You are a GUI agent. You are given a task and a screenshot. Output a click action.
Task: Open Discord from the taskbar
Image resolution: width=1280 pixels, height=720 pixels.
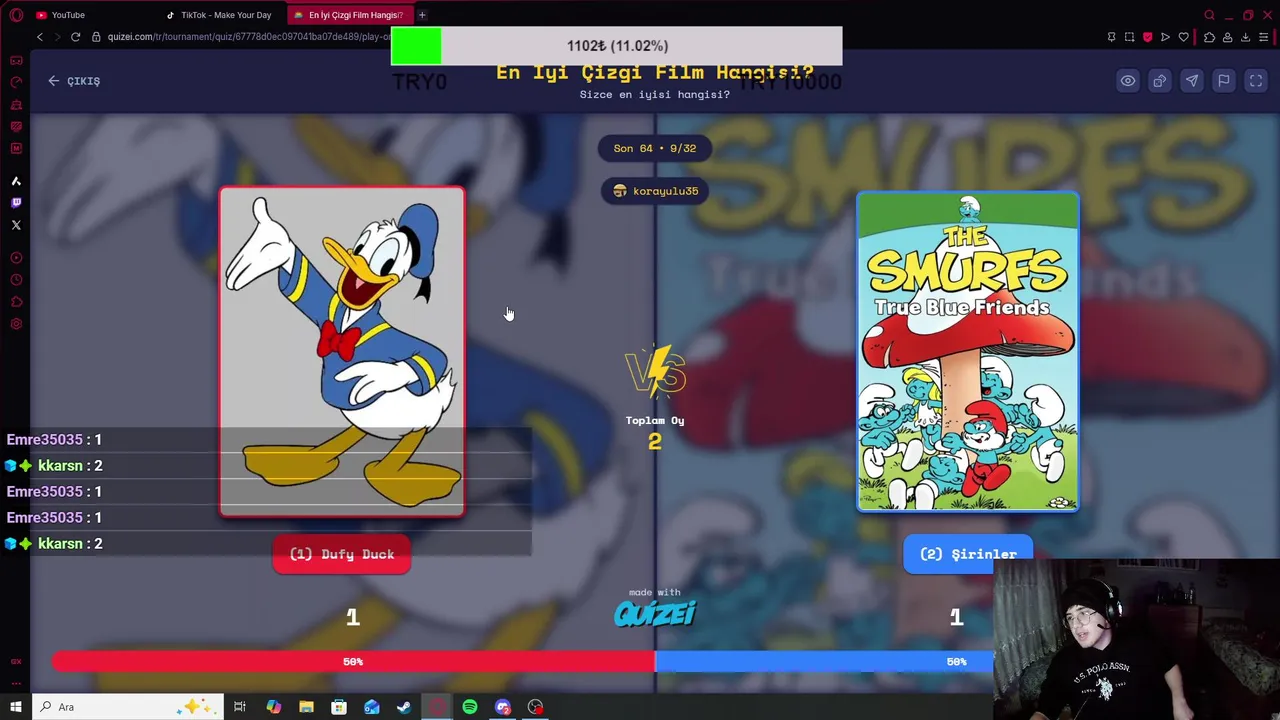[503, 707]
